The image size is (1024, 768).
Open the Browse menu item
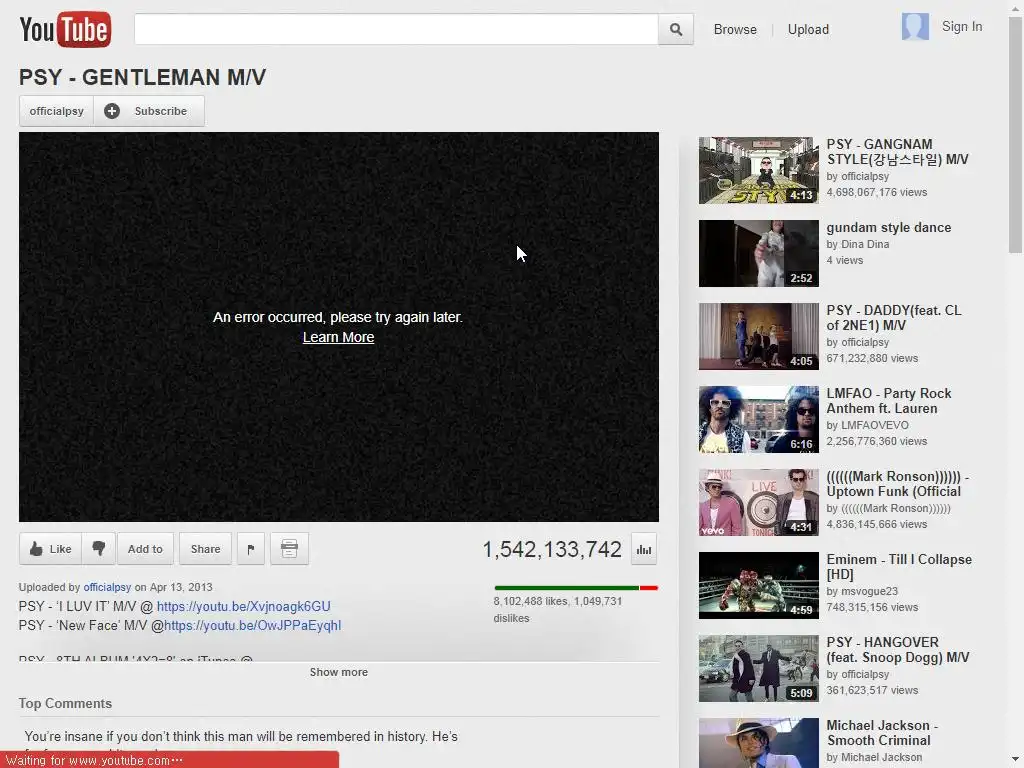click(x=735, y=29)
